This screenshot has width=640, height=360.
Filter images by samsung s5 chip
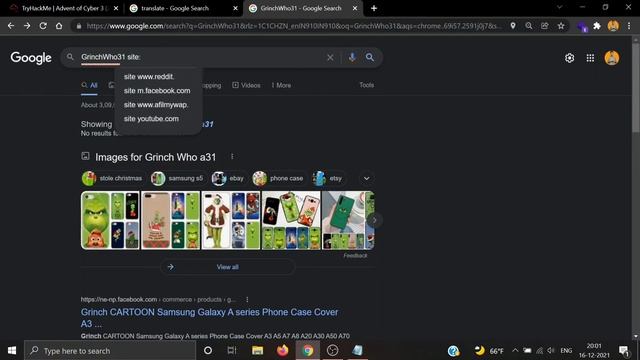click(x=177, y=178)
